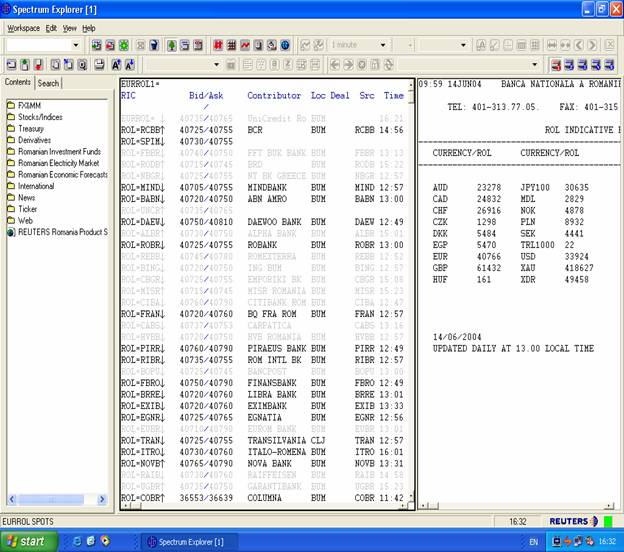Click the REUTERS logo in status bar
The height and width of the screenshot is (552, 624).
point(573,521)
